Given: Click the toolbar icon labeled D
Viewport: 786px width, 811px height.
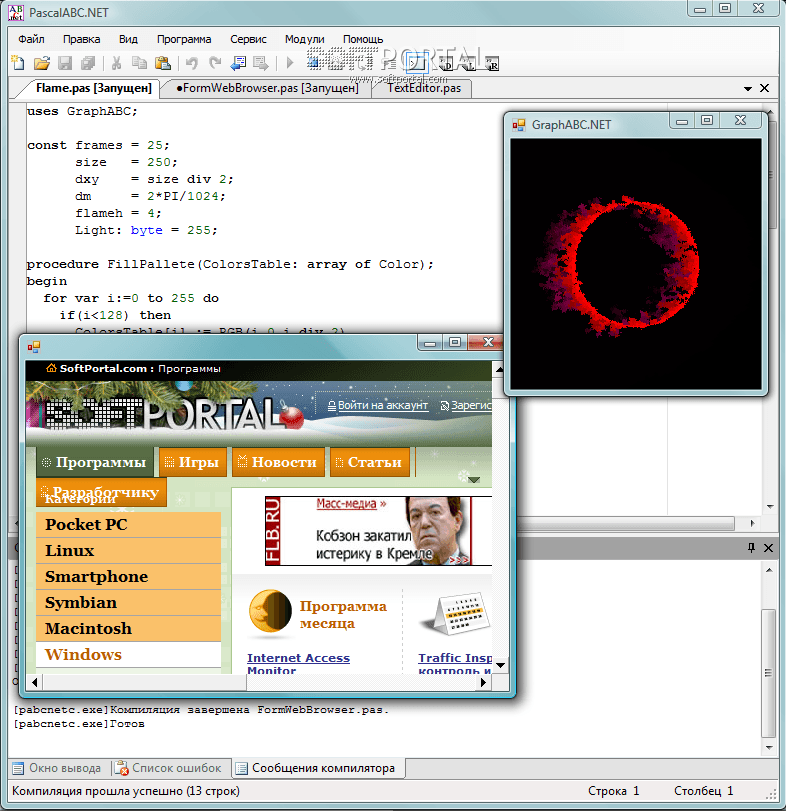Looking at the screenshot, I should point(446,64).
